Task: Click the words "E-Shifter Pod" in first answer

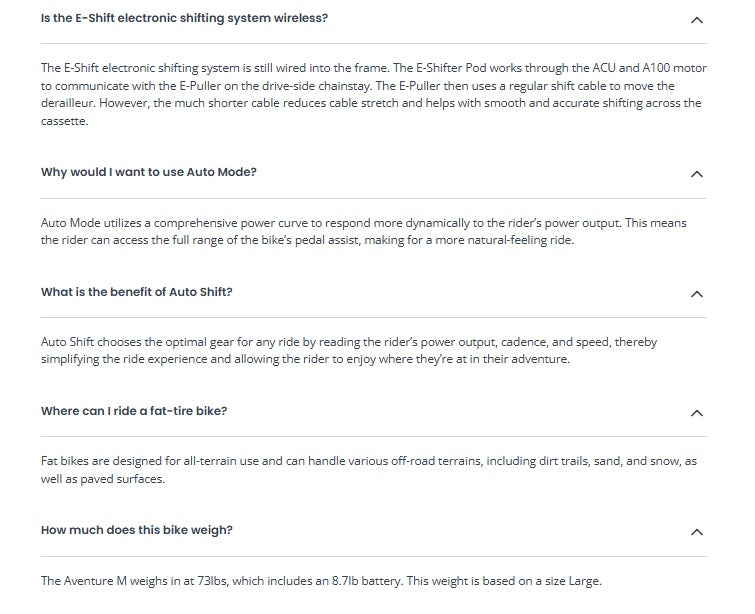Action: (433, 68)
